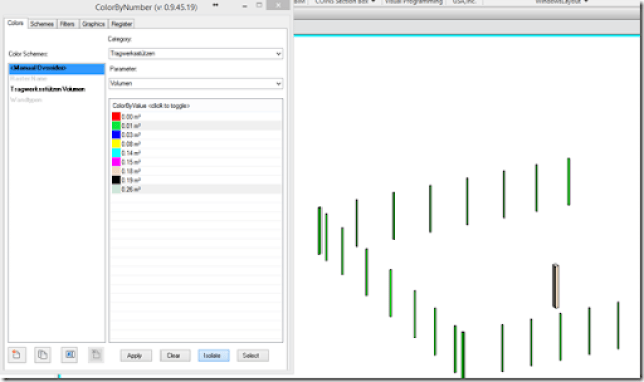Click the magenta swatch for 0.15 m³
The height and width of the screenshot is (382, 644).
pos(116,162)
